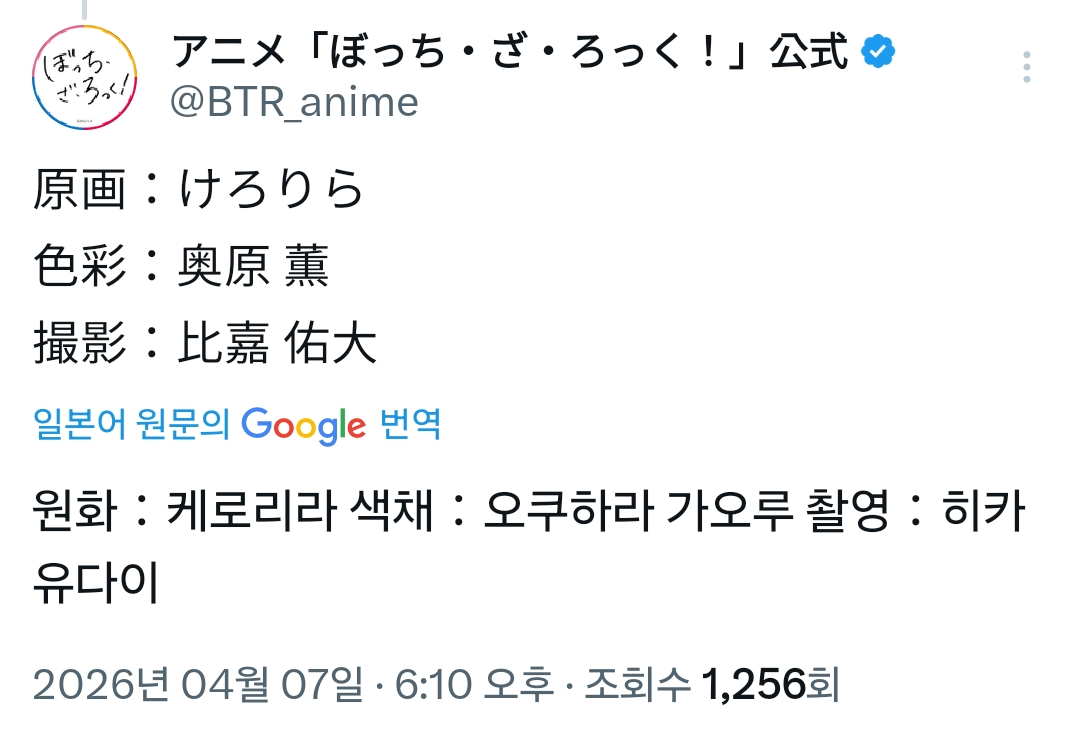Open the Bocchi the Rock profile avatar
Screen dimensions: 1080x737
(84, 78)
